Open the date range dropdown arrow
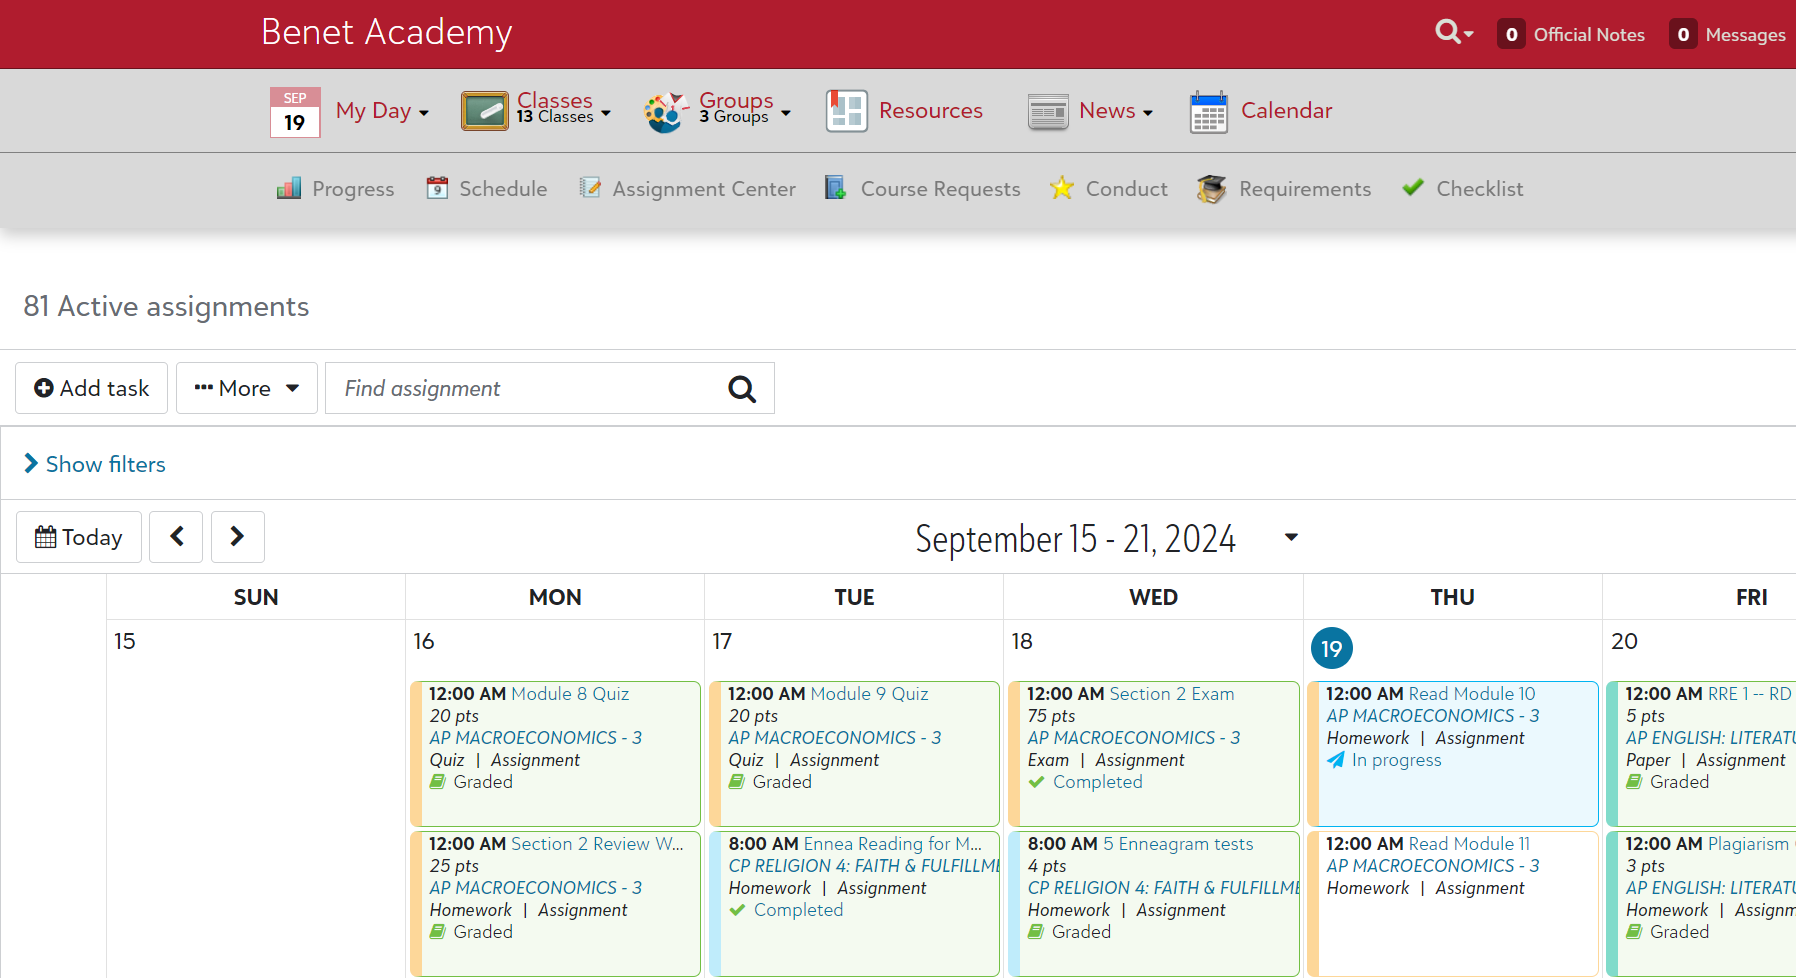 point(1291,537)
